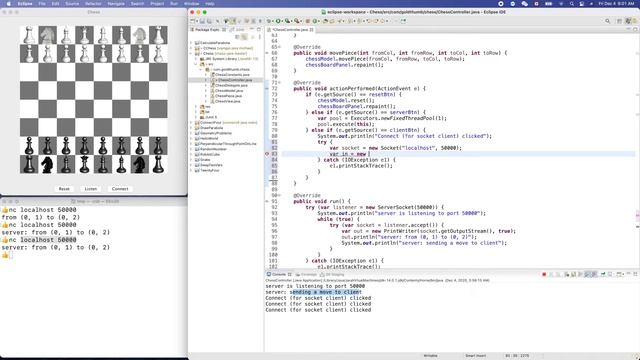Select the Package Explorer tab
The height and width of the screenshot is (360, 640).
click(207, 30)
